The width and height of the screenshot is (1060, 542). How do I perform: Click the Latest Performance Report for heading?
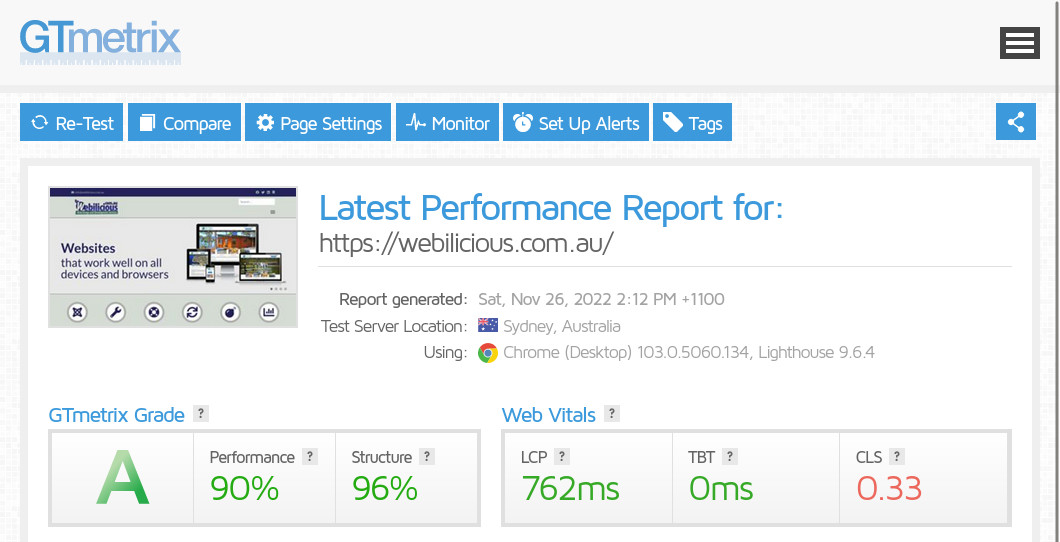pyautogui.click(x=551, y=207)
